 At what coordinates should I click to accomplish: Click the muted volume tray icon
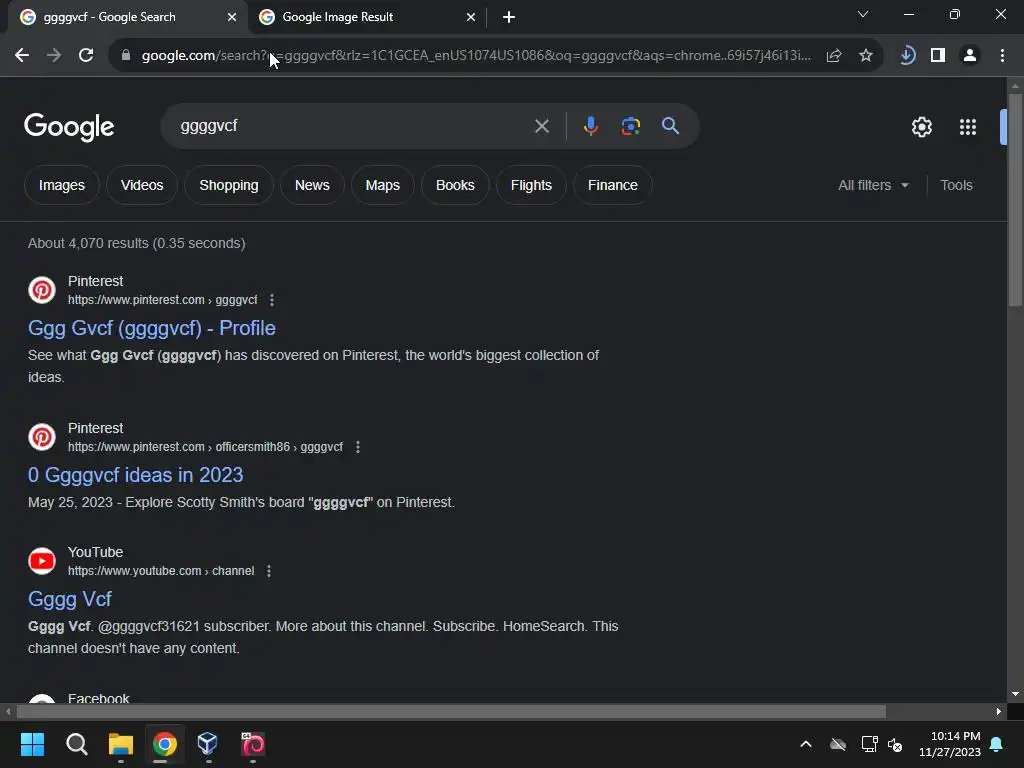coord(895,744)
